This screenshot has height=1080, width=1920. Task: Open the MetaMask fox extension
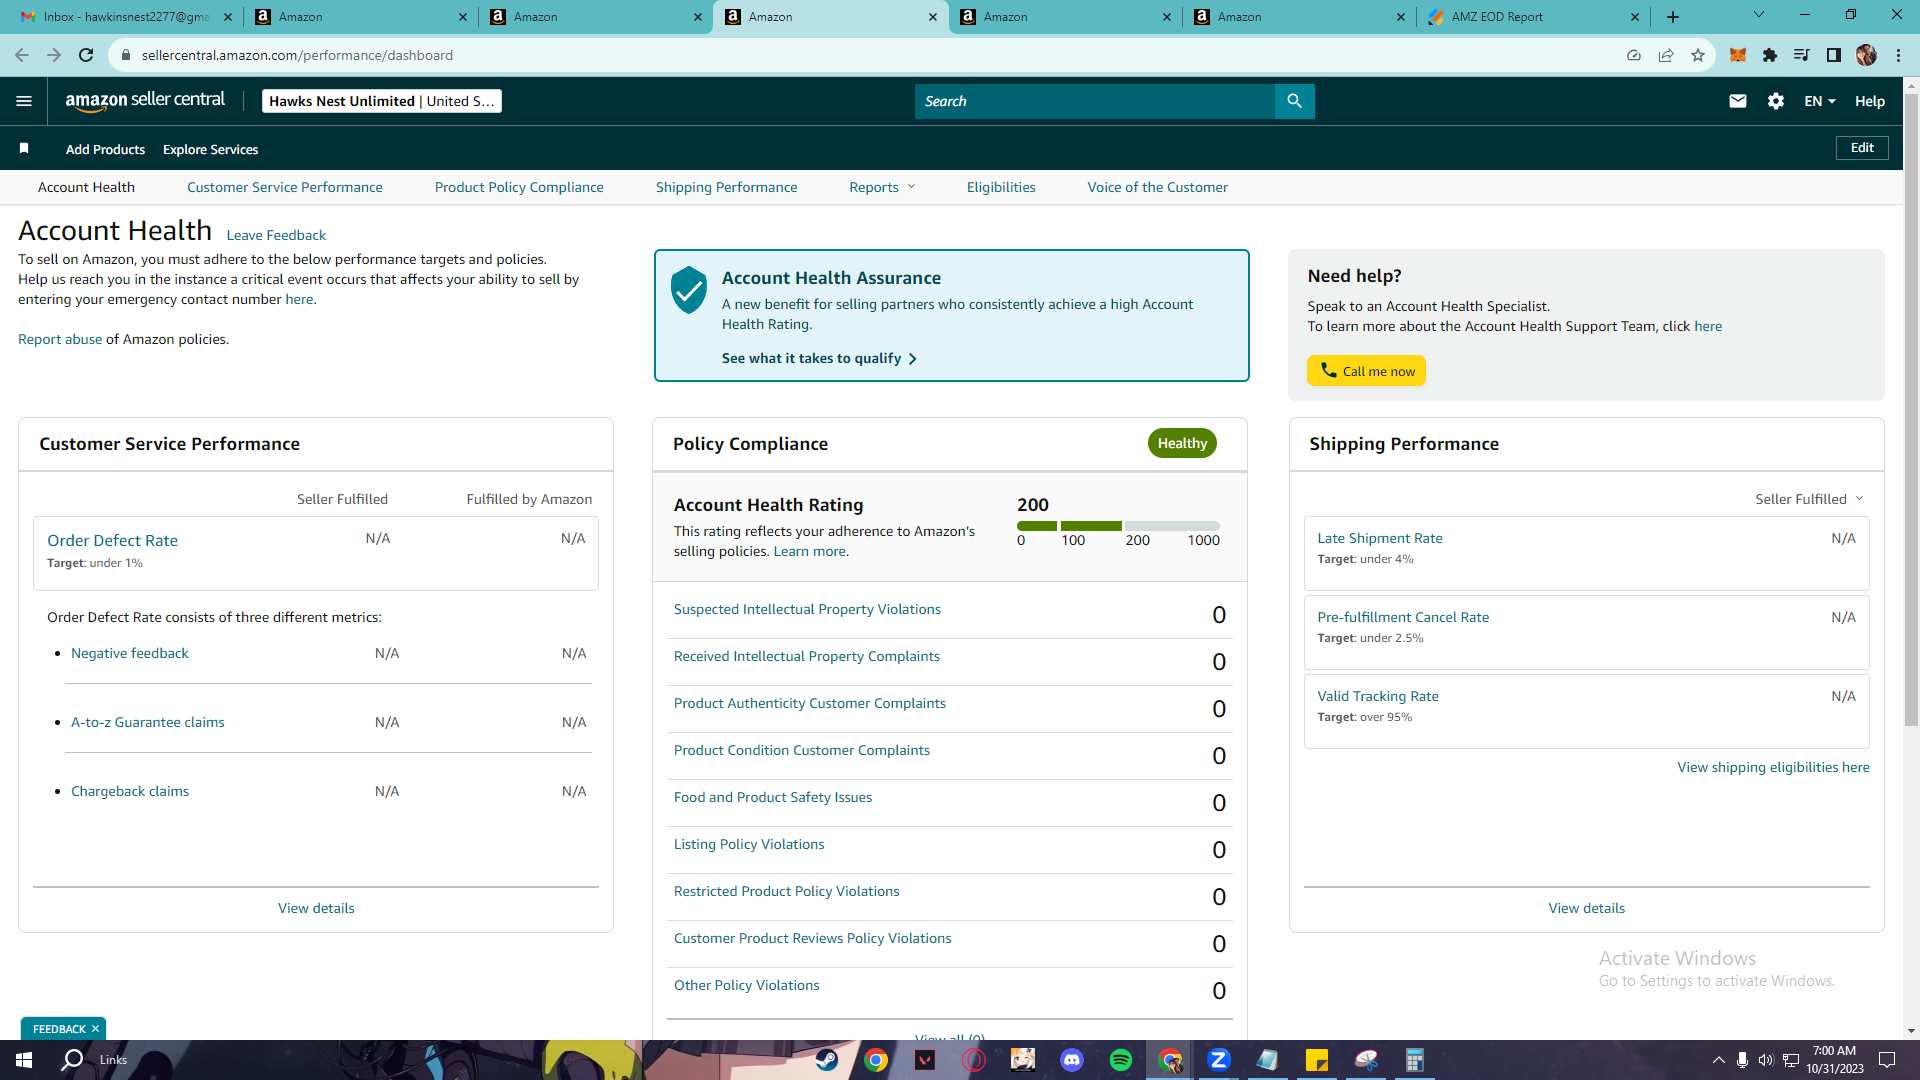pos(1738,55)
